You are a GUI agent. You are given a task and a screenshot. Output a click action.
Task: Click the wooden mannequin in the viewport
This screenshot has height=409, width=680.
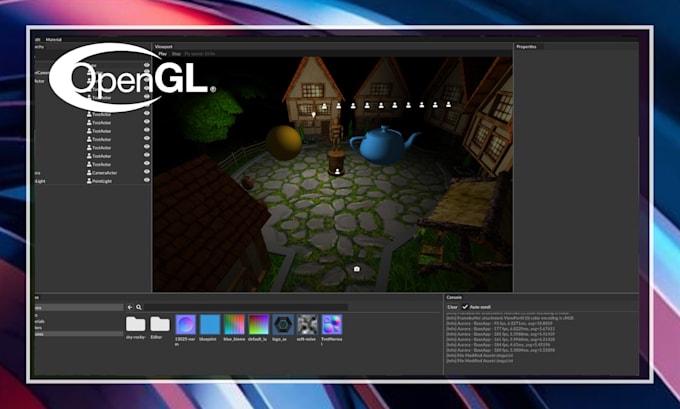pyautogui.click(x=336, y=134)
